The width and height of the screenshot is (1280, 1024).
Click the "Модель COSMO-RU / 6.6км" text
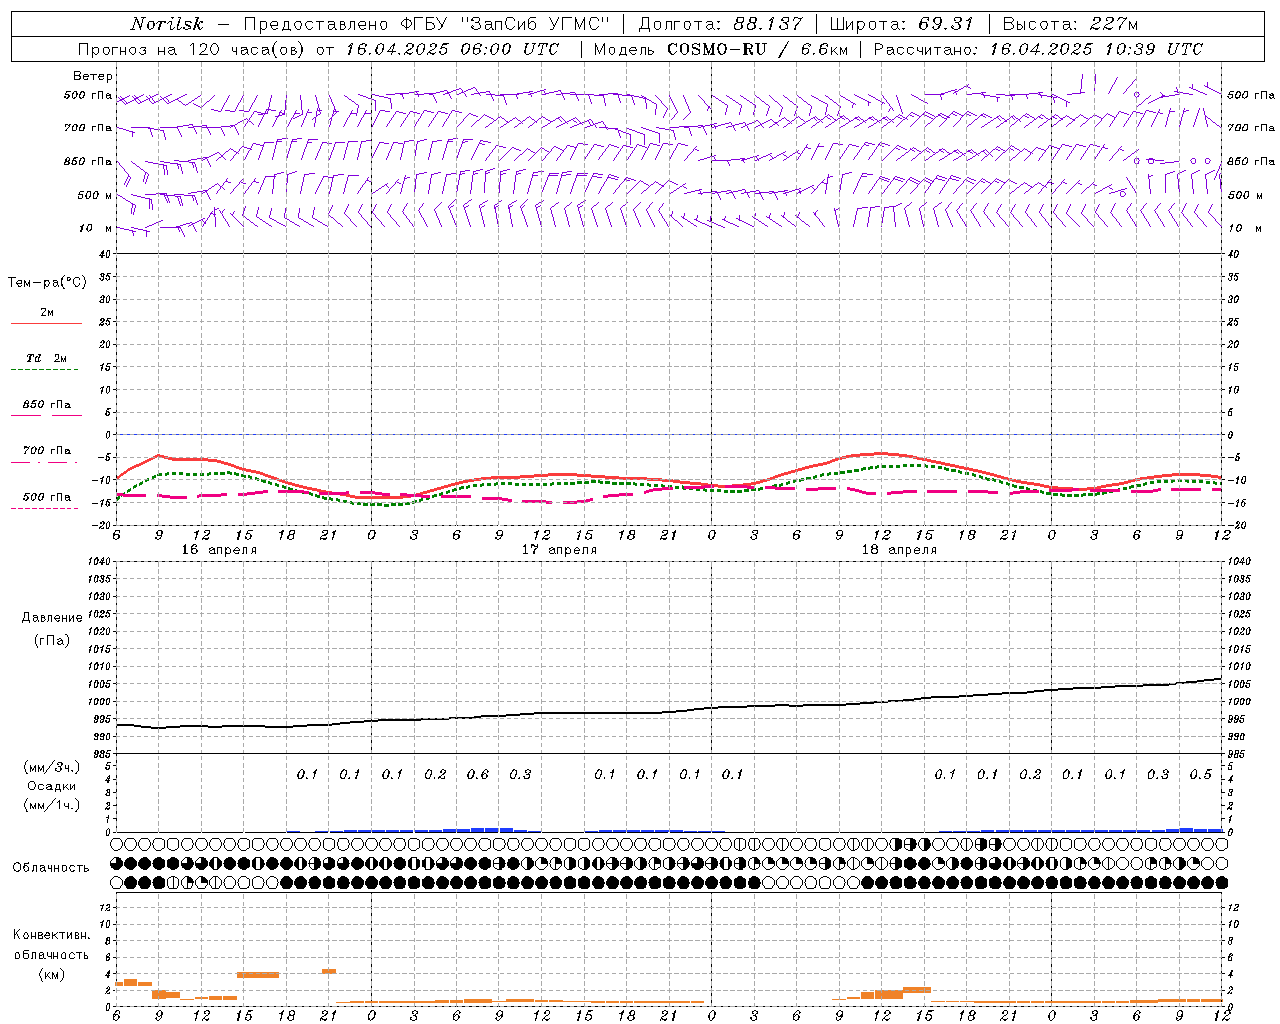(x=720, y=49)
